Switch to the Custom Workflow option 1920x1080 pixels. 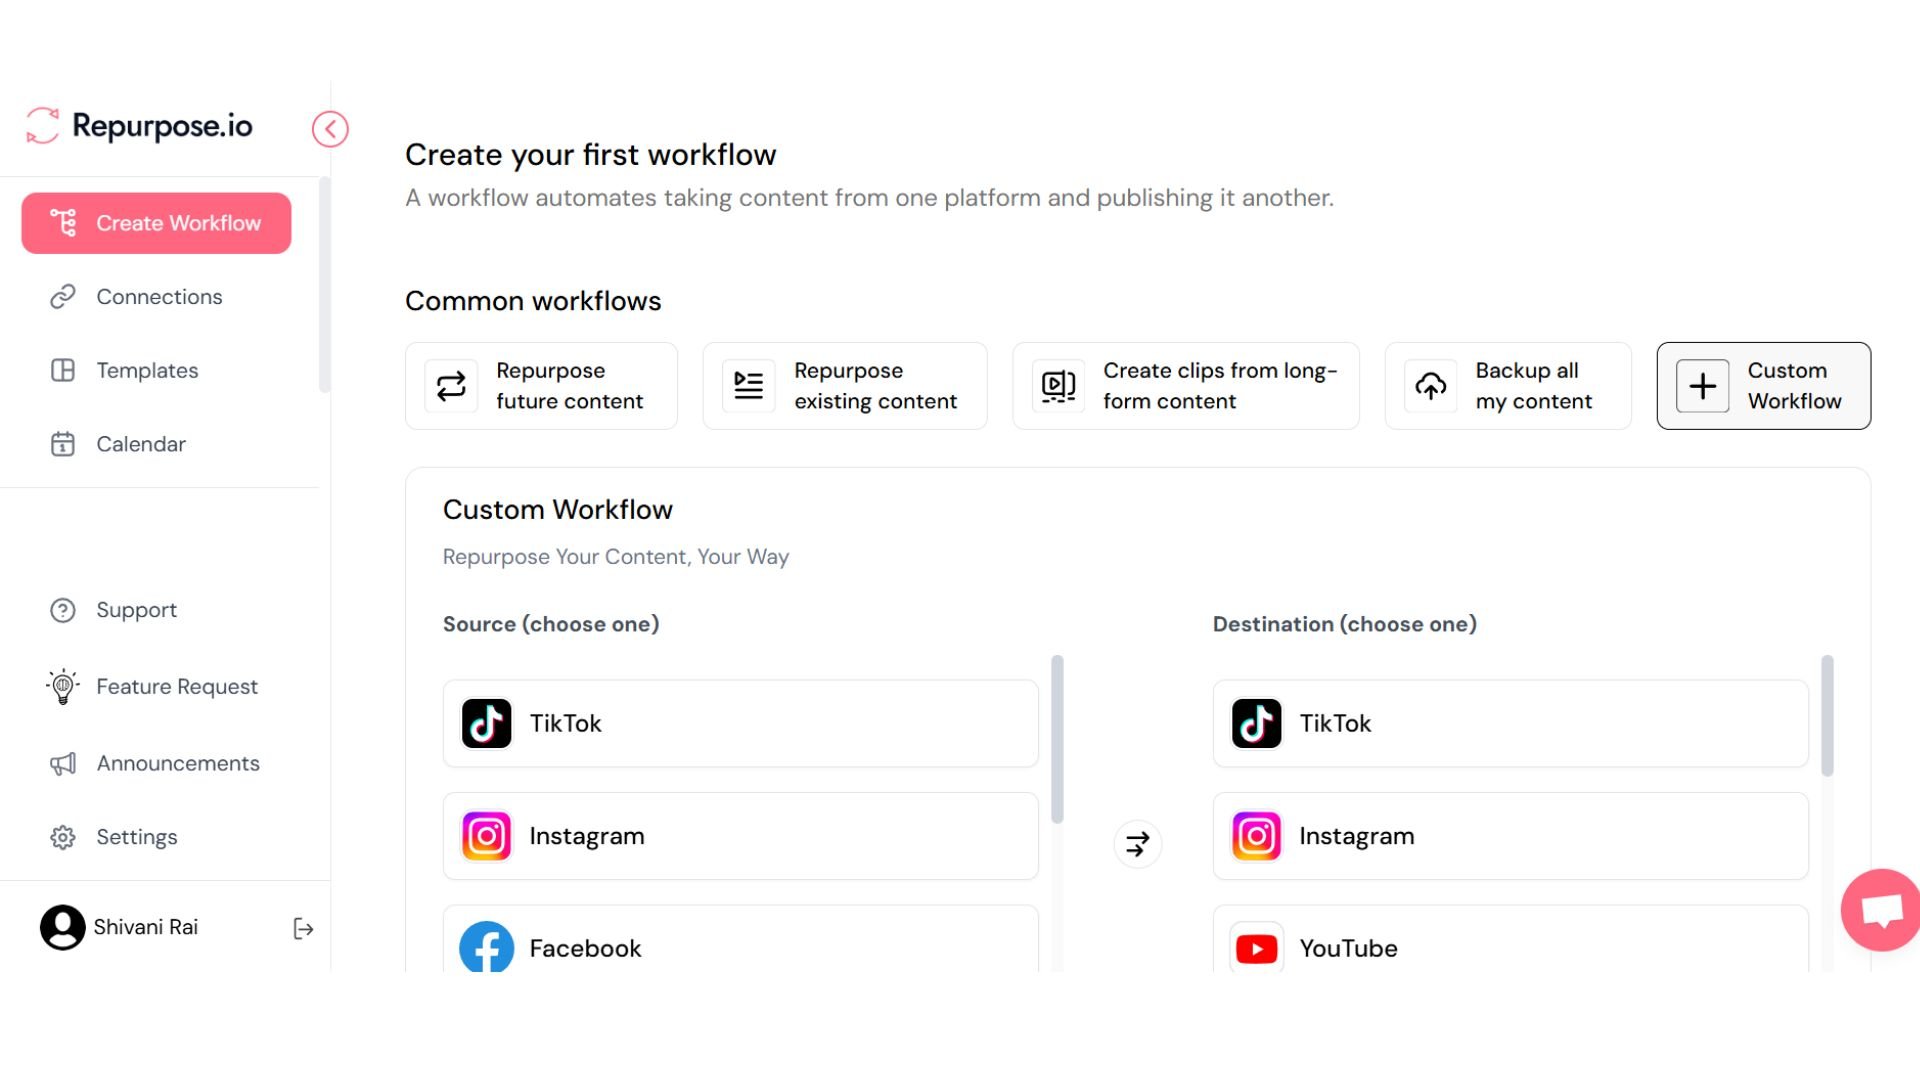tap(1763, 385)
